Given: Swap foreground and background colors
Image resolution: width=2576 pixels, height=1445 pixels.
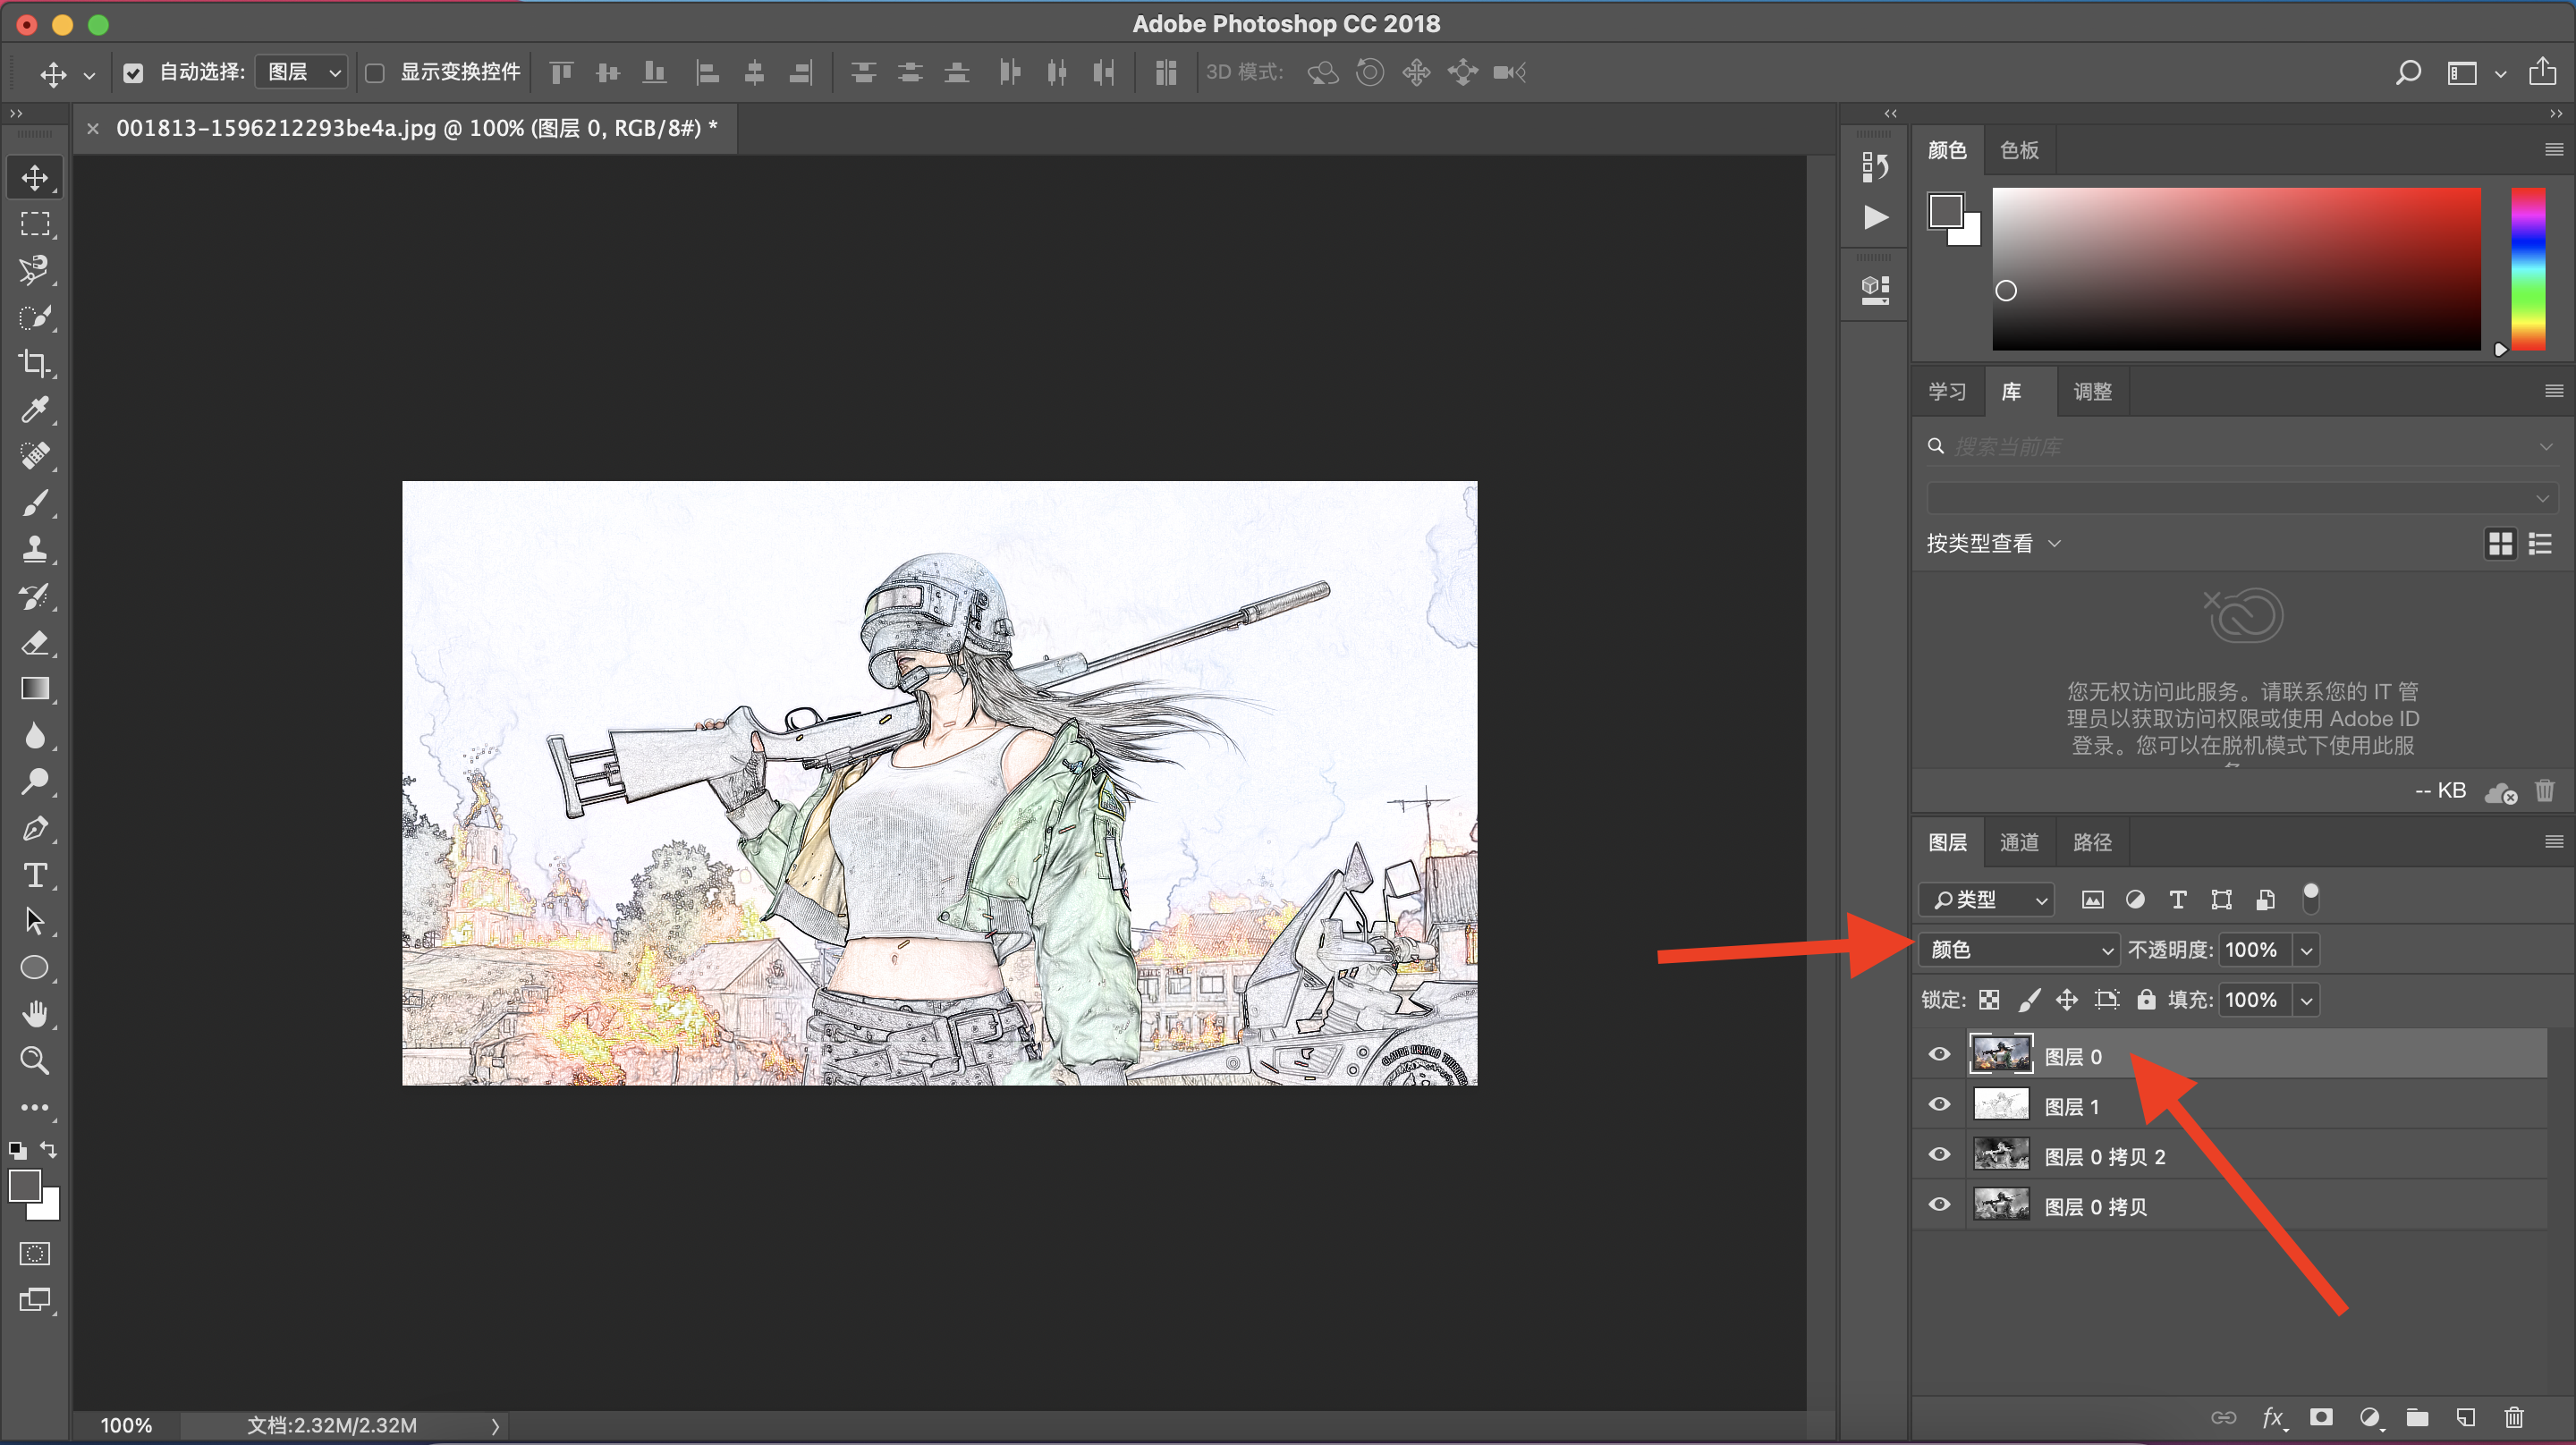Looking at the screenshot, I should click(x=48, y=1149).
